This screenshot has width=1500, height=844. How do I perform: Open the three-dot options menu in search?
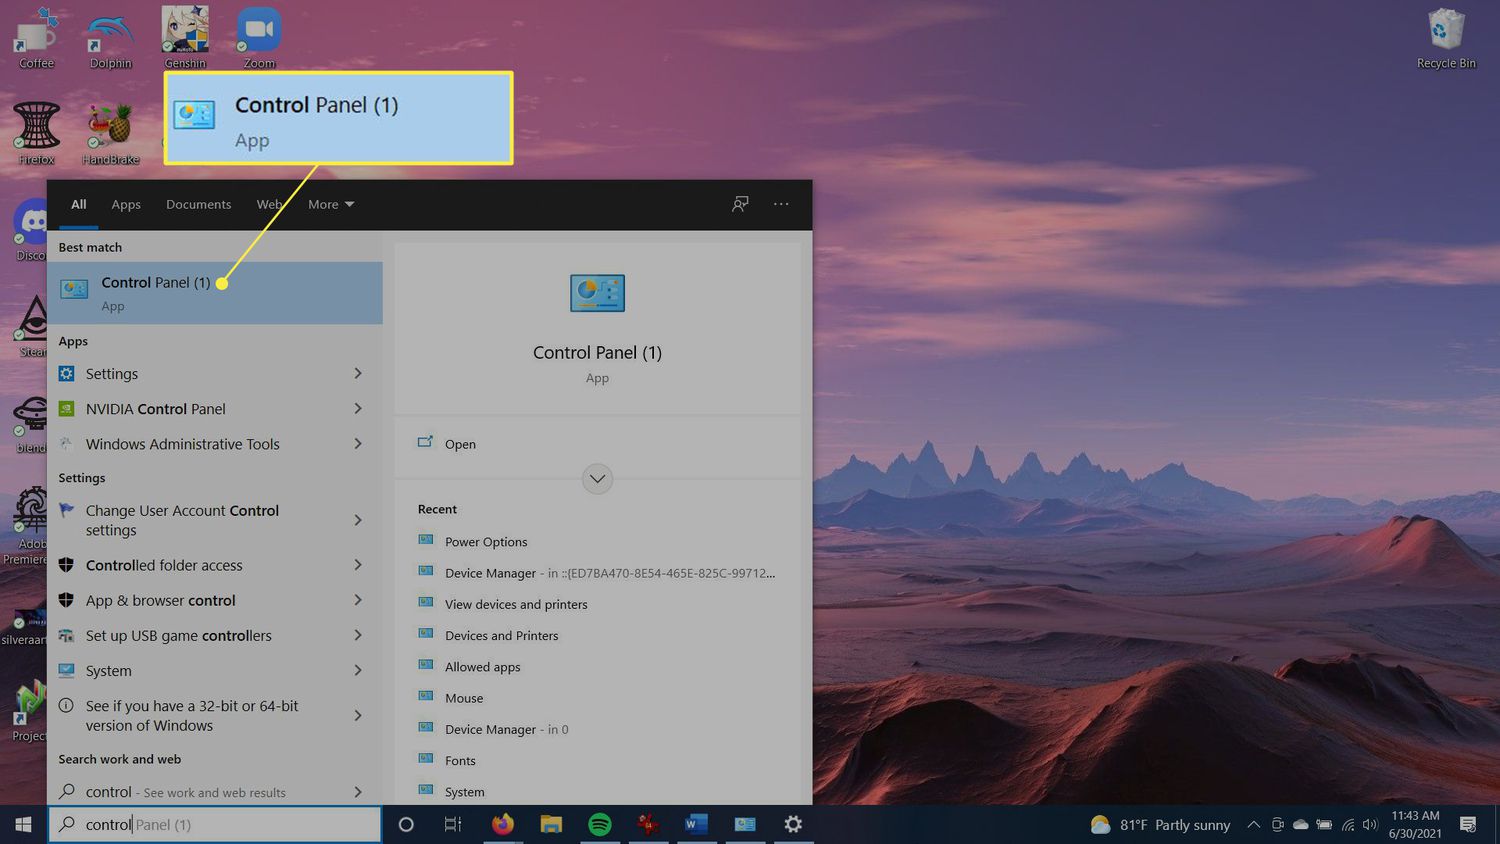click(x=781, y=204)
